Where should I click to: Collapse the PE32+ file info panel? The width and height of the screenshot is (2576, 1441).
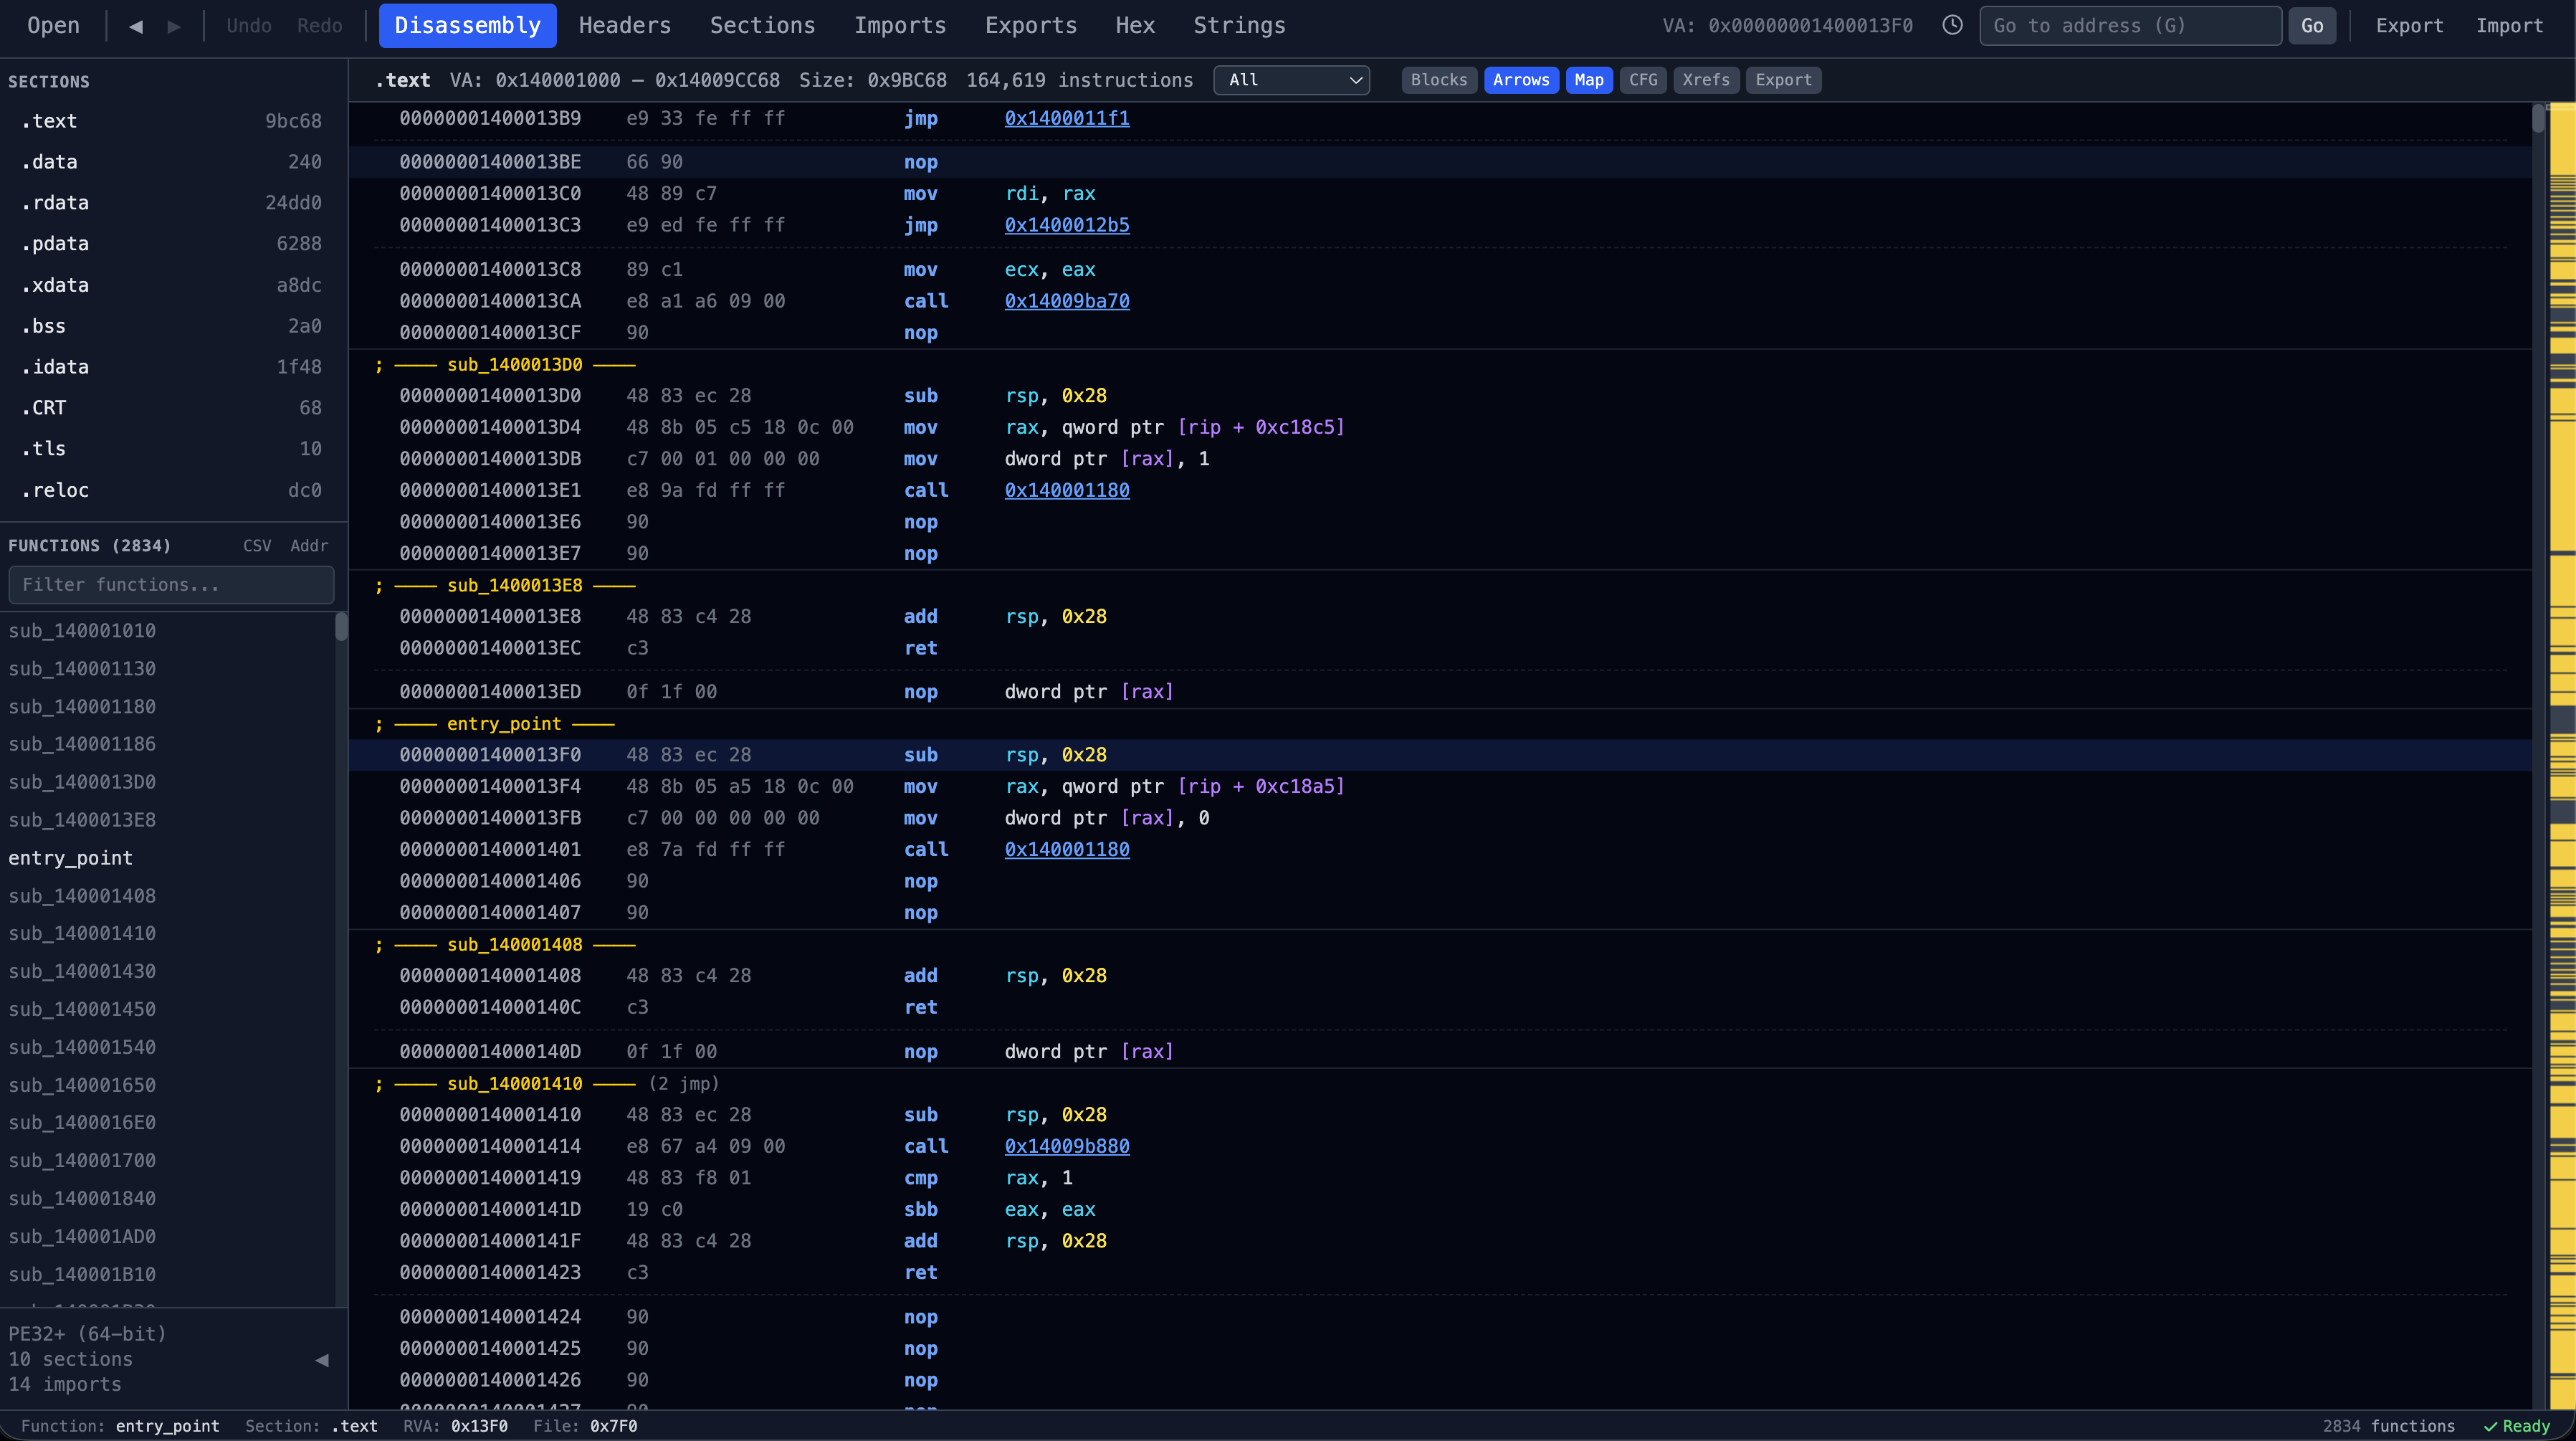tap(322, 1359)
